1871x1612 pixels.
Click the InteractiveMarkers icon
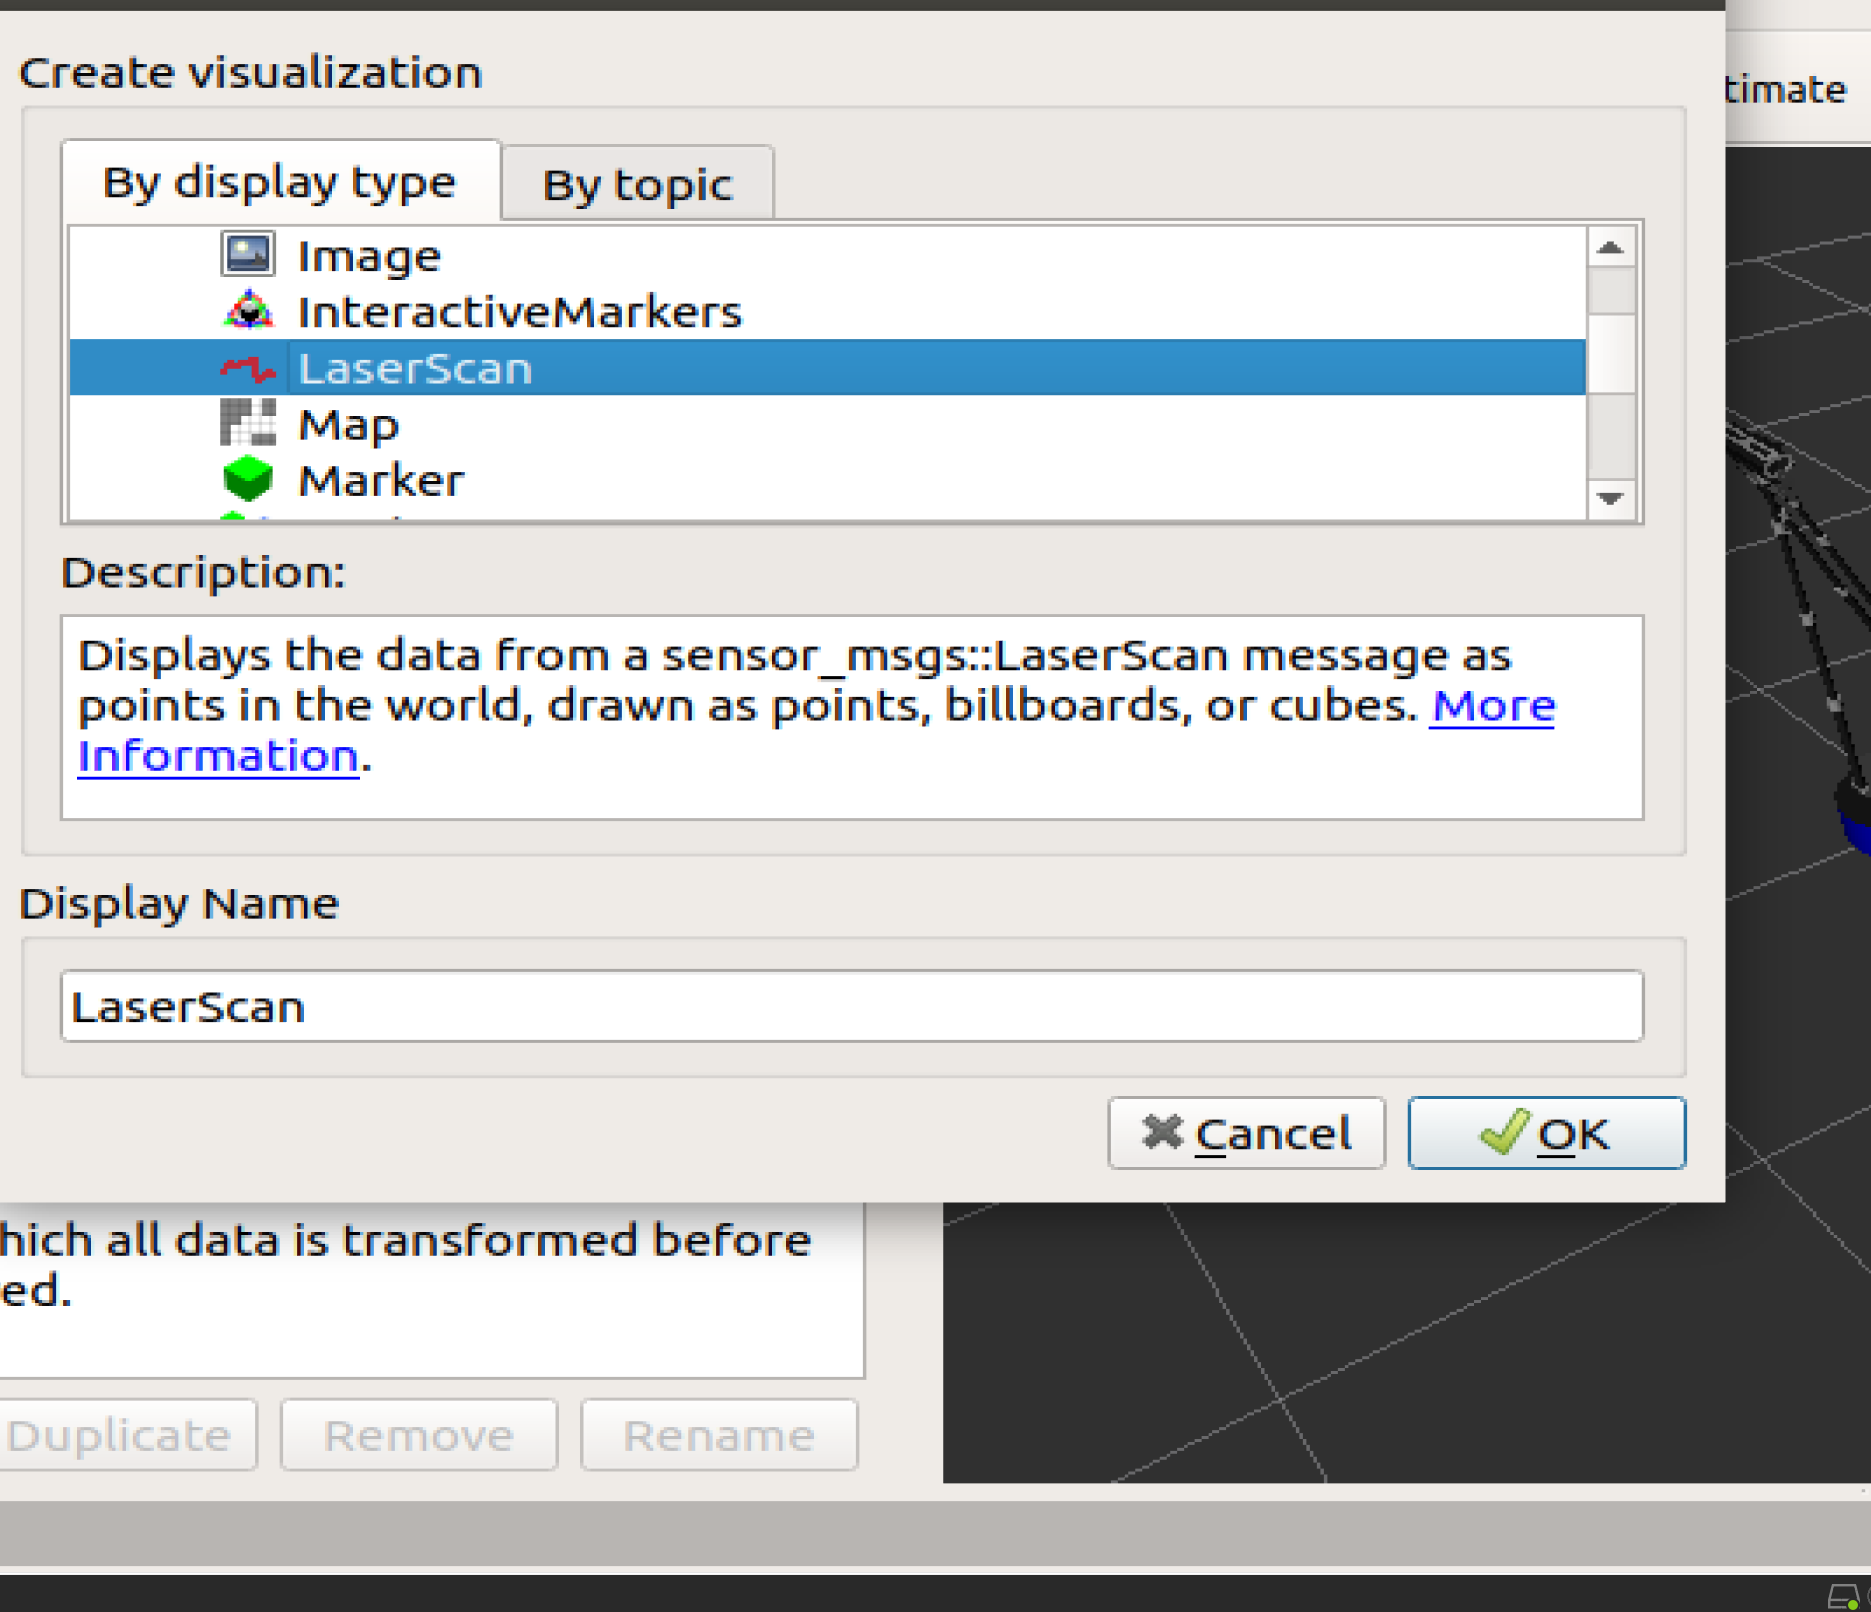point(247,311)
